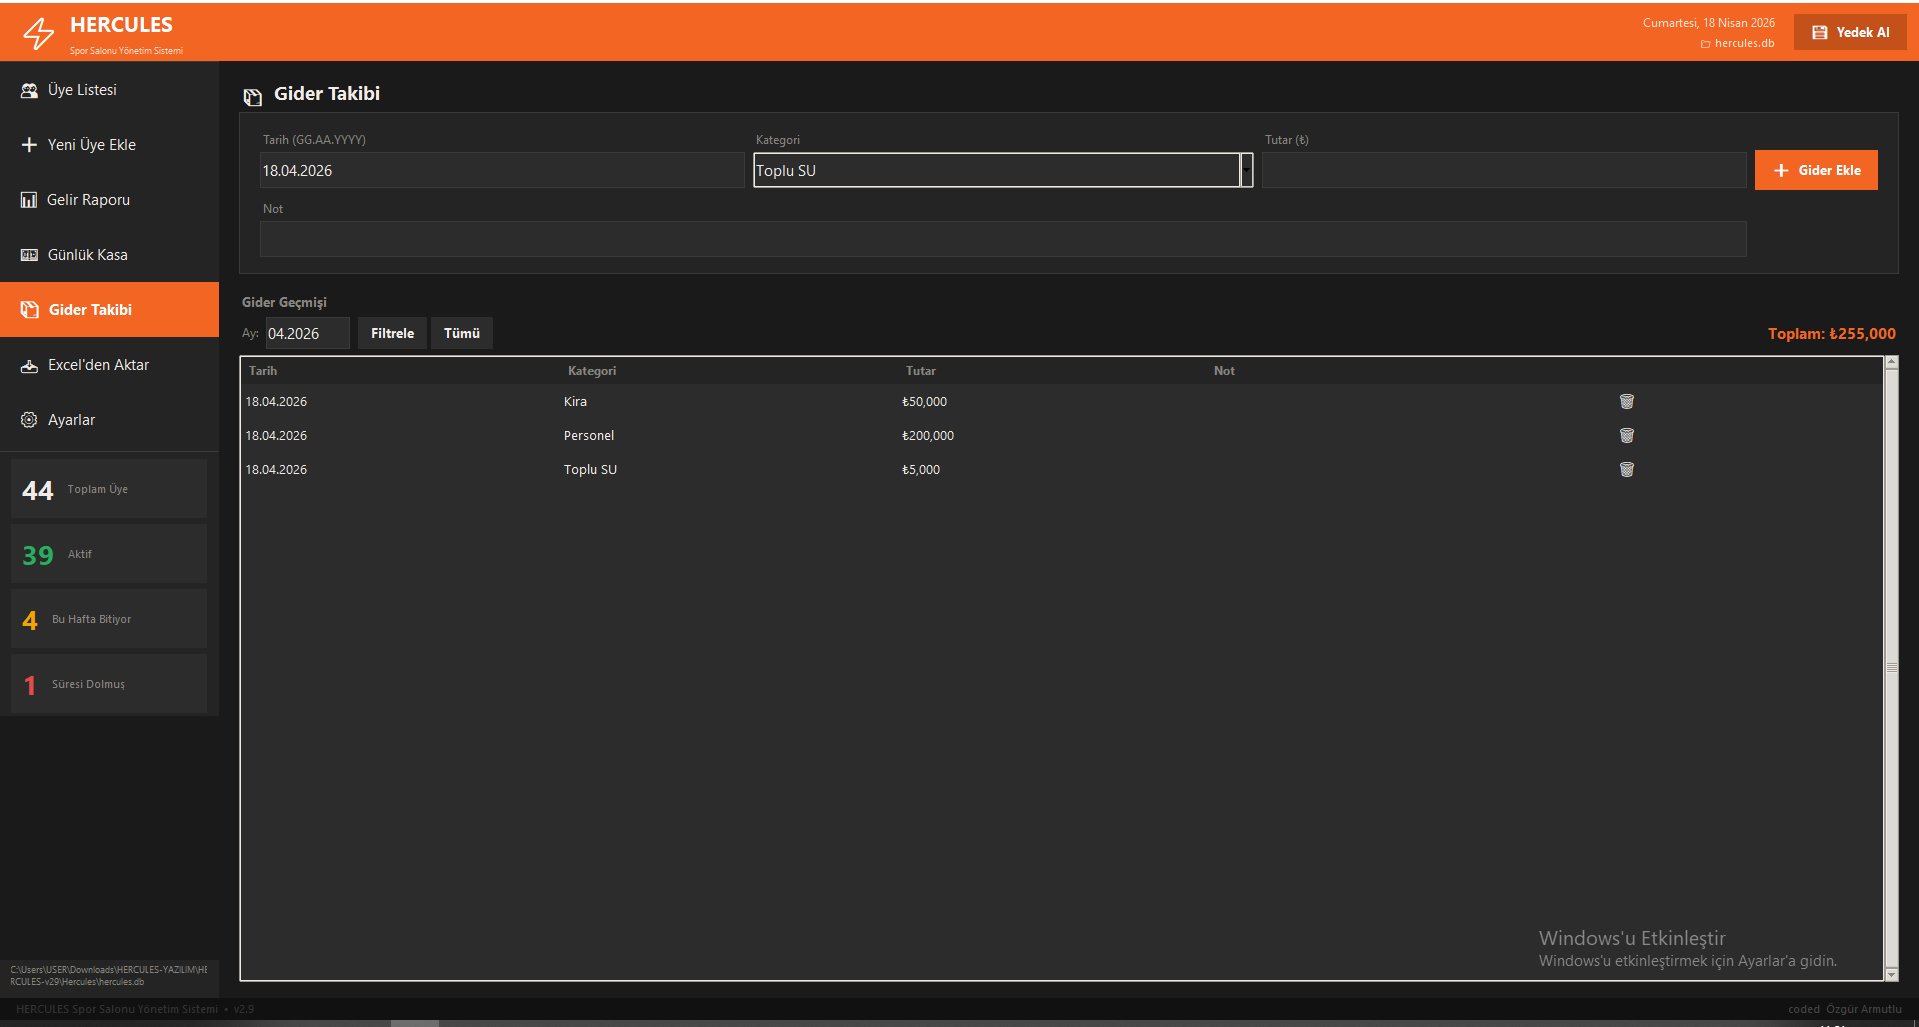Open the Gelir Raporu section
The width and height of the screenshot is (1919, 1027).
pyautogui.click(x=88, y=200)
